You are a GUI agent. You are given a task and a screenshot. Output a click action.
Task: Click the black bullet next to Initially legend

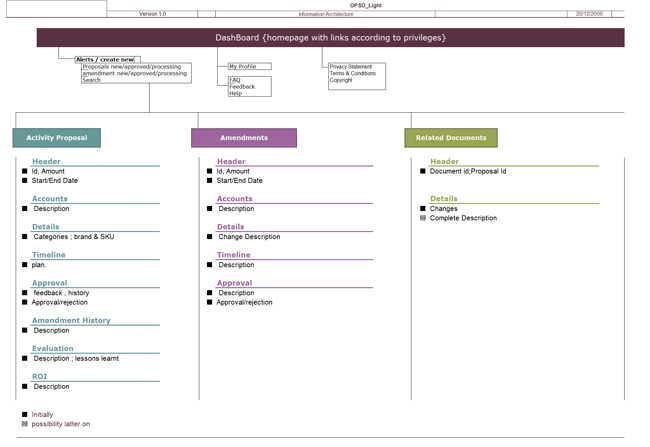tap(25, 414)
